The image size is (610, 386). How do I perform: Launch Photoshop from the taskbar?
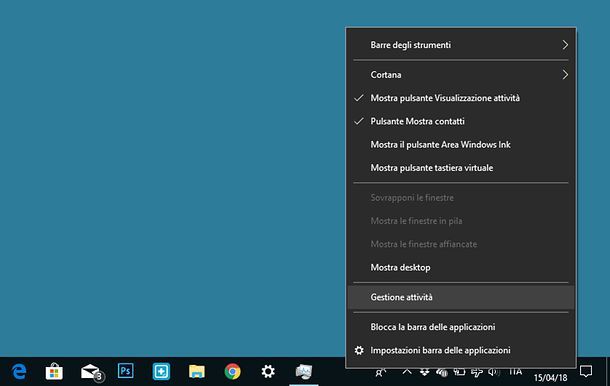(125, 371)
